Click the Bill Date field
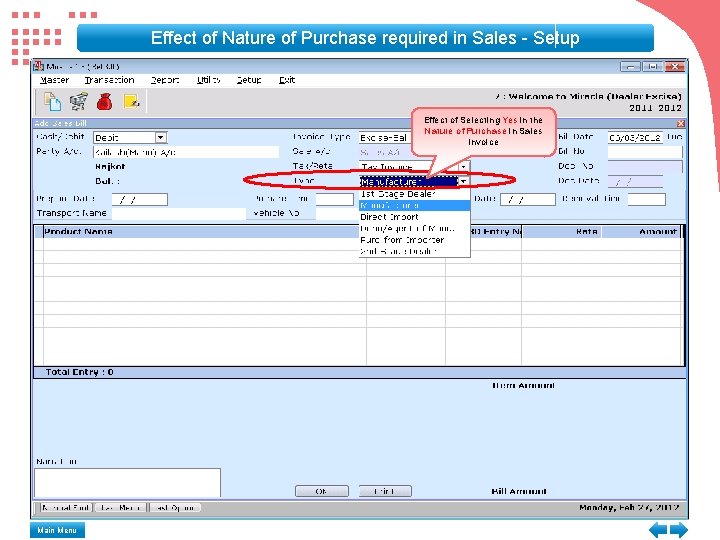The image size is (720, 540). 636,138
